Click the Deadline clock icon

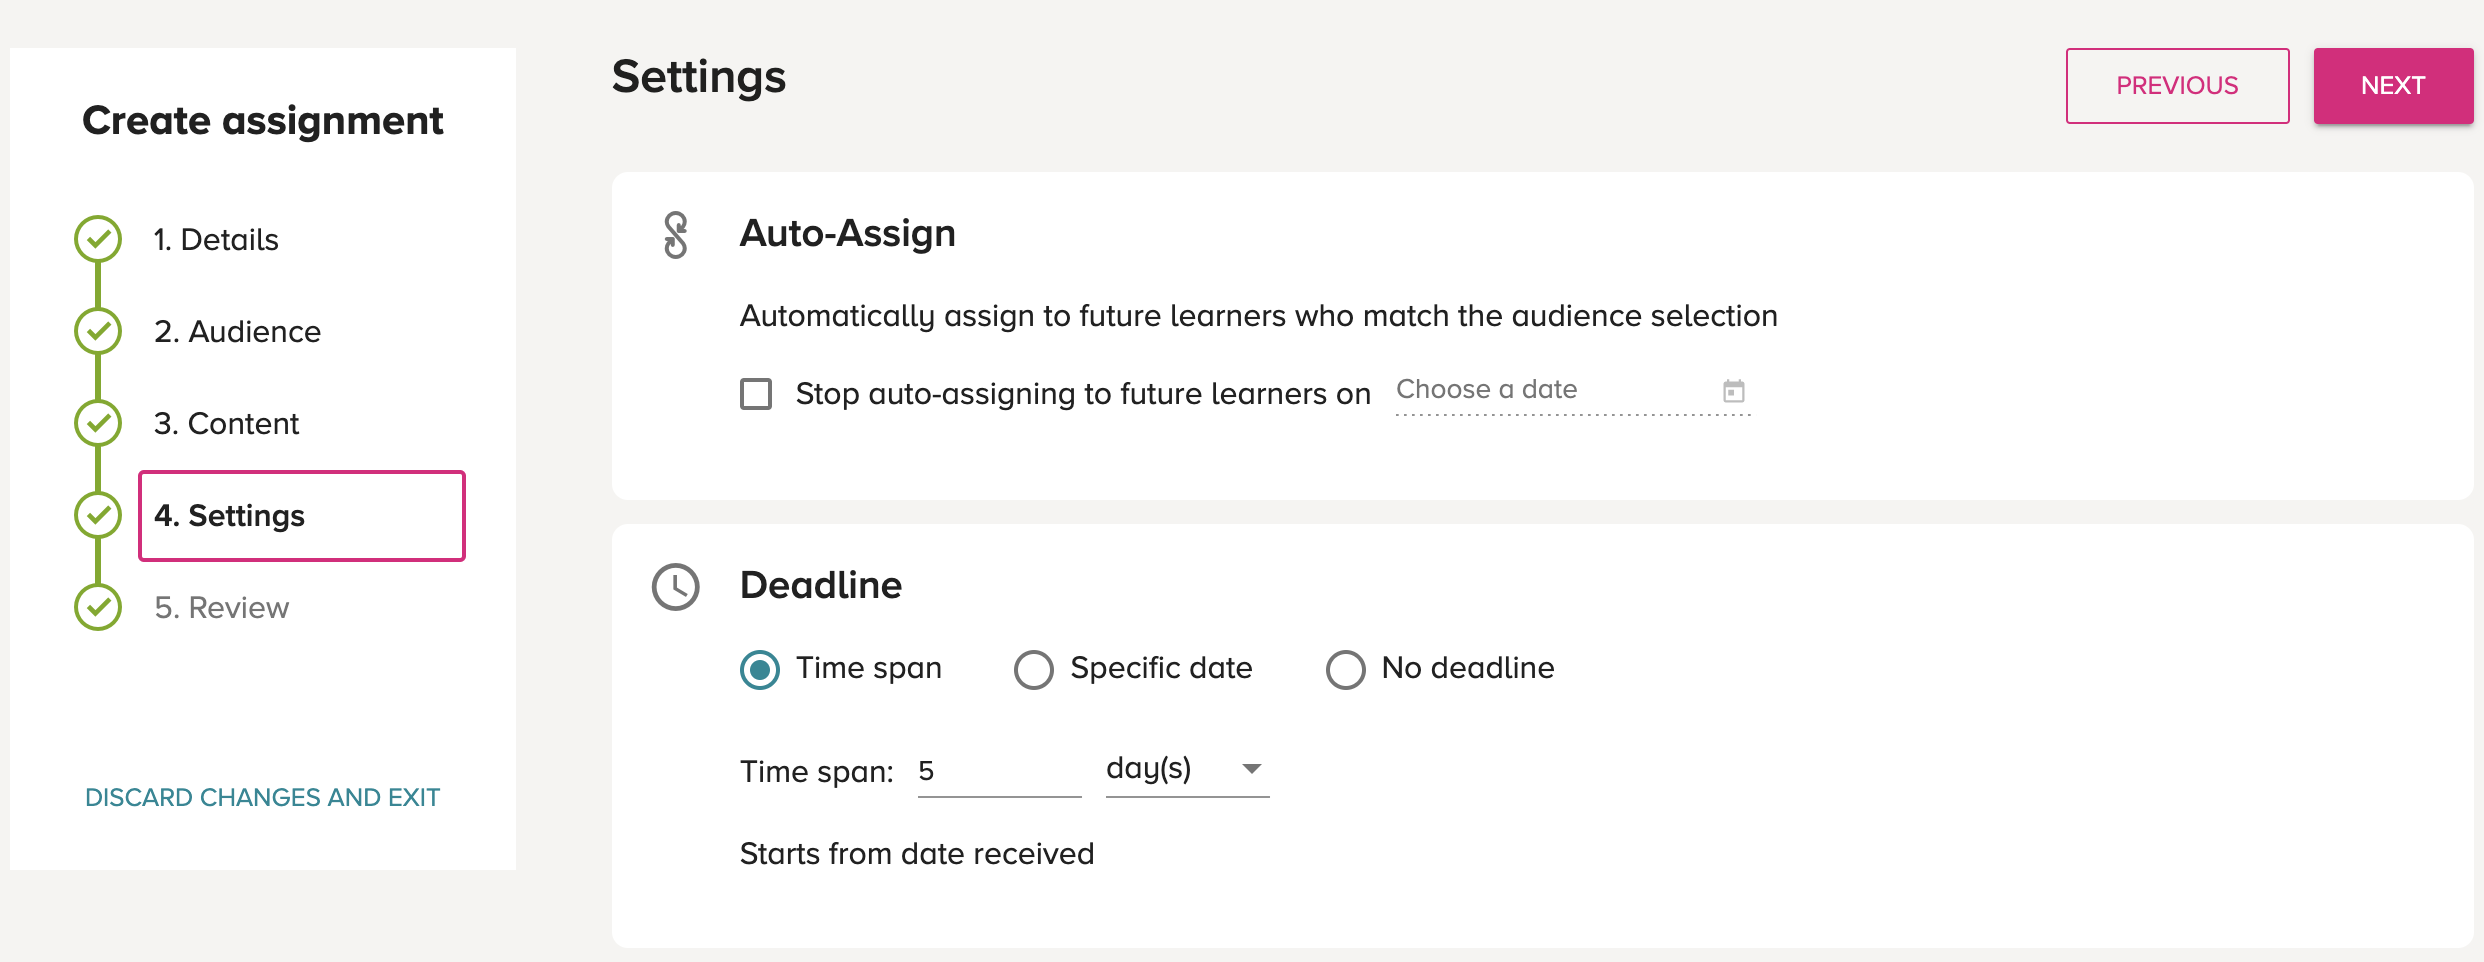coord(676,587)
